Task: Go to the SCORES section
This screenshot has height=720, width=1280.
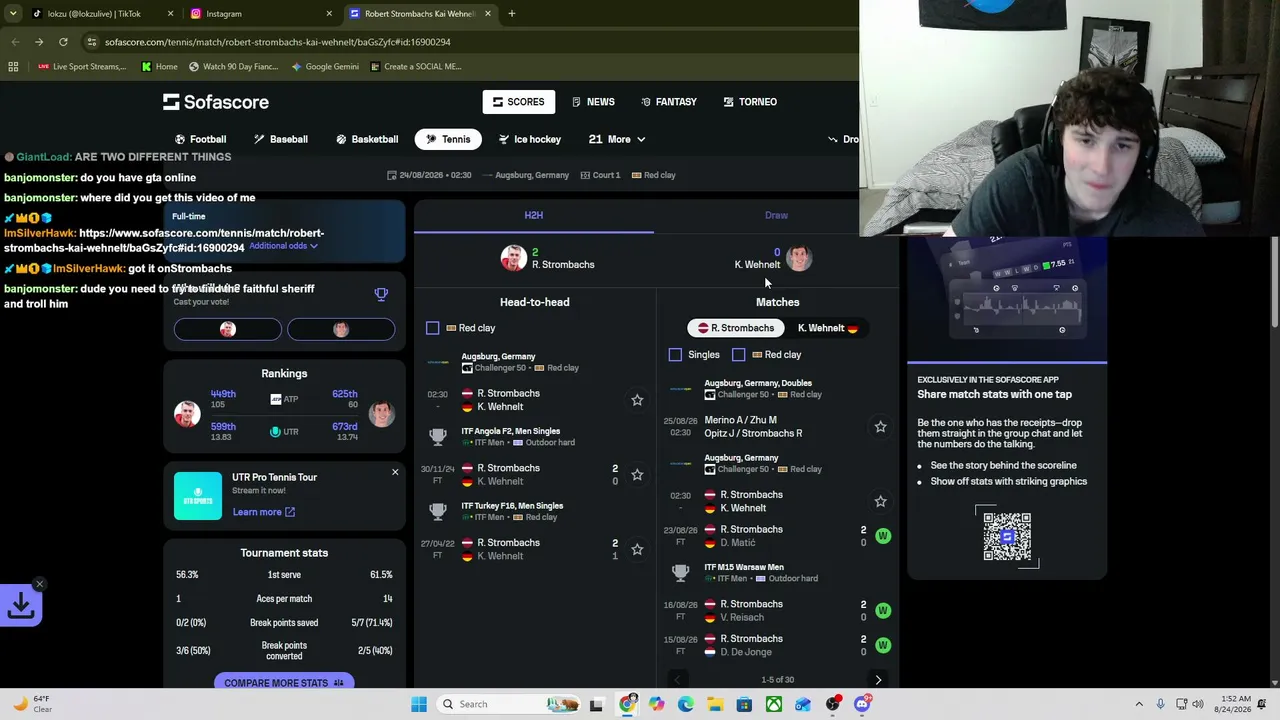Action: pos(518,102)
